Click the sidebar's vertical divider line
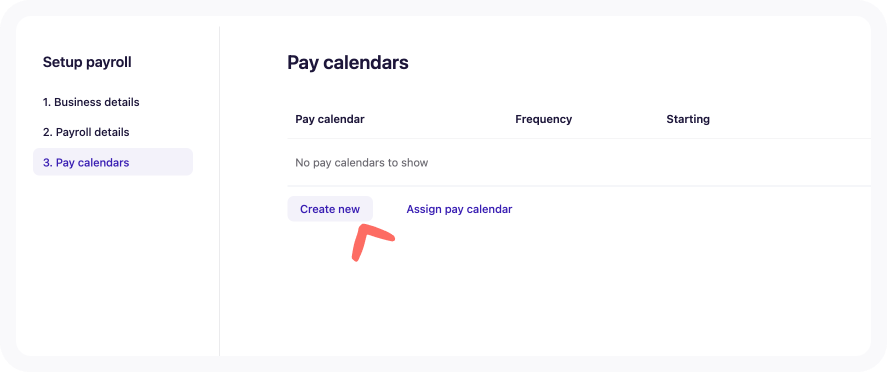887x372 pixels. (219, 191)
